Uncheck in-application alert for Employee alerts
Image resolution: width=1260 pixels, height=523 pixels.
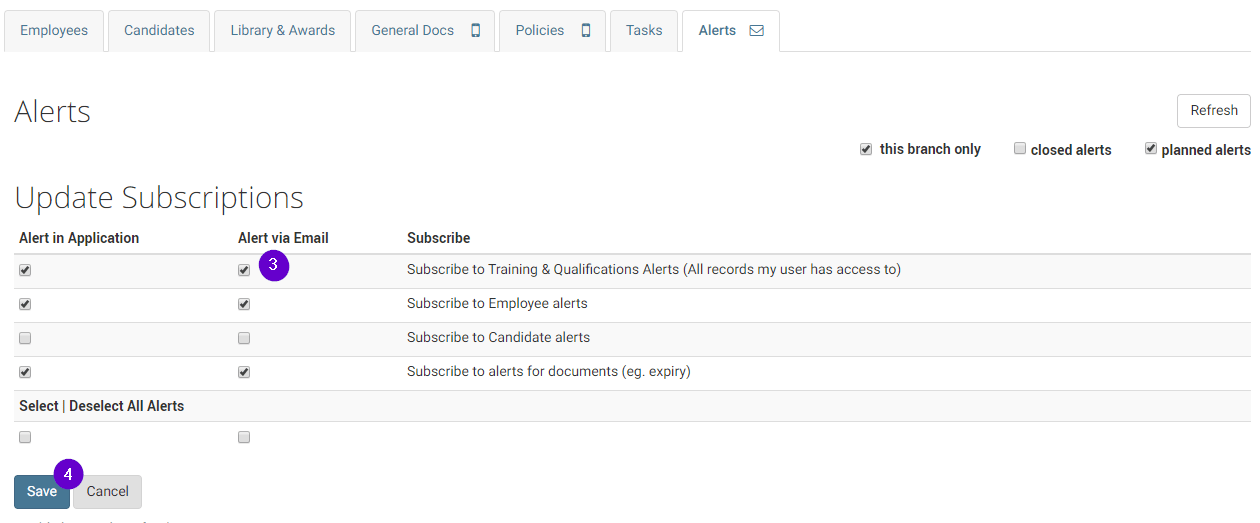pos(25,304)
